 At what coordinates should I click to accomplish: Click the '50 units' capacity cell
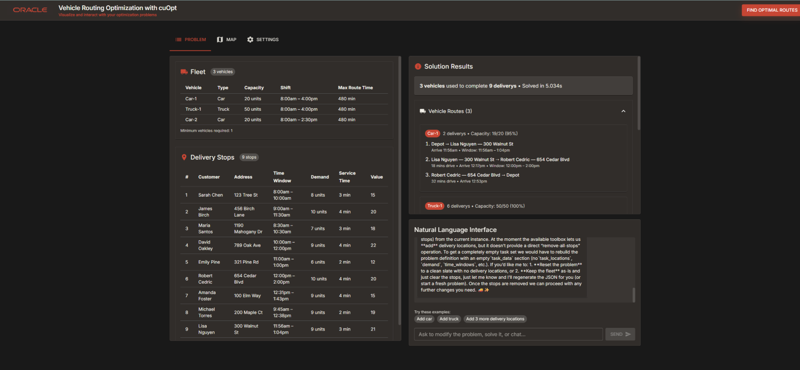(253, 109)
